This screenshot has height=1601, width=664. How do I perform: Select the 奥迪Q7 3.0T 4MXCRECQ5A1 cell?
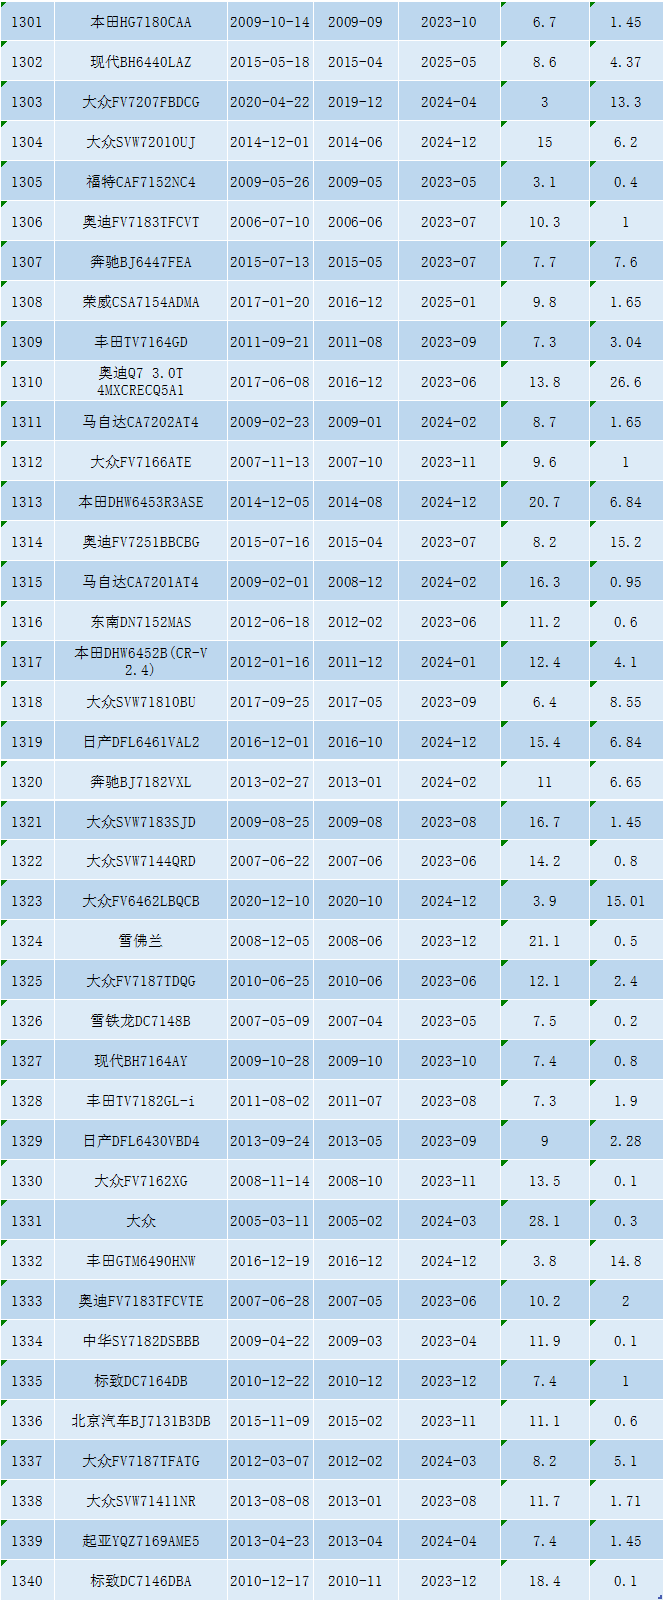[x=141, y=382]
